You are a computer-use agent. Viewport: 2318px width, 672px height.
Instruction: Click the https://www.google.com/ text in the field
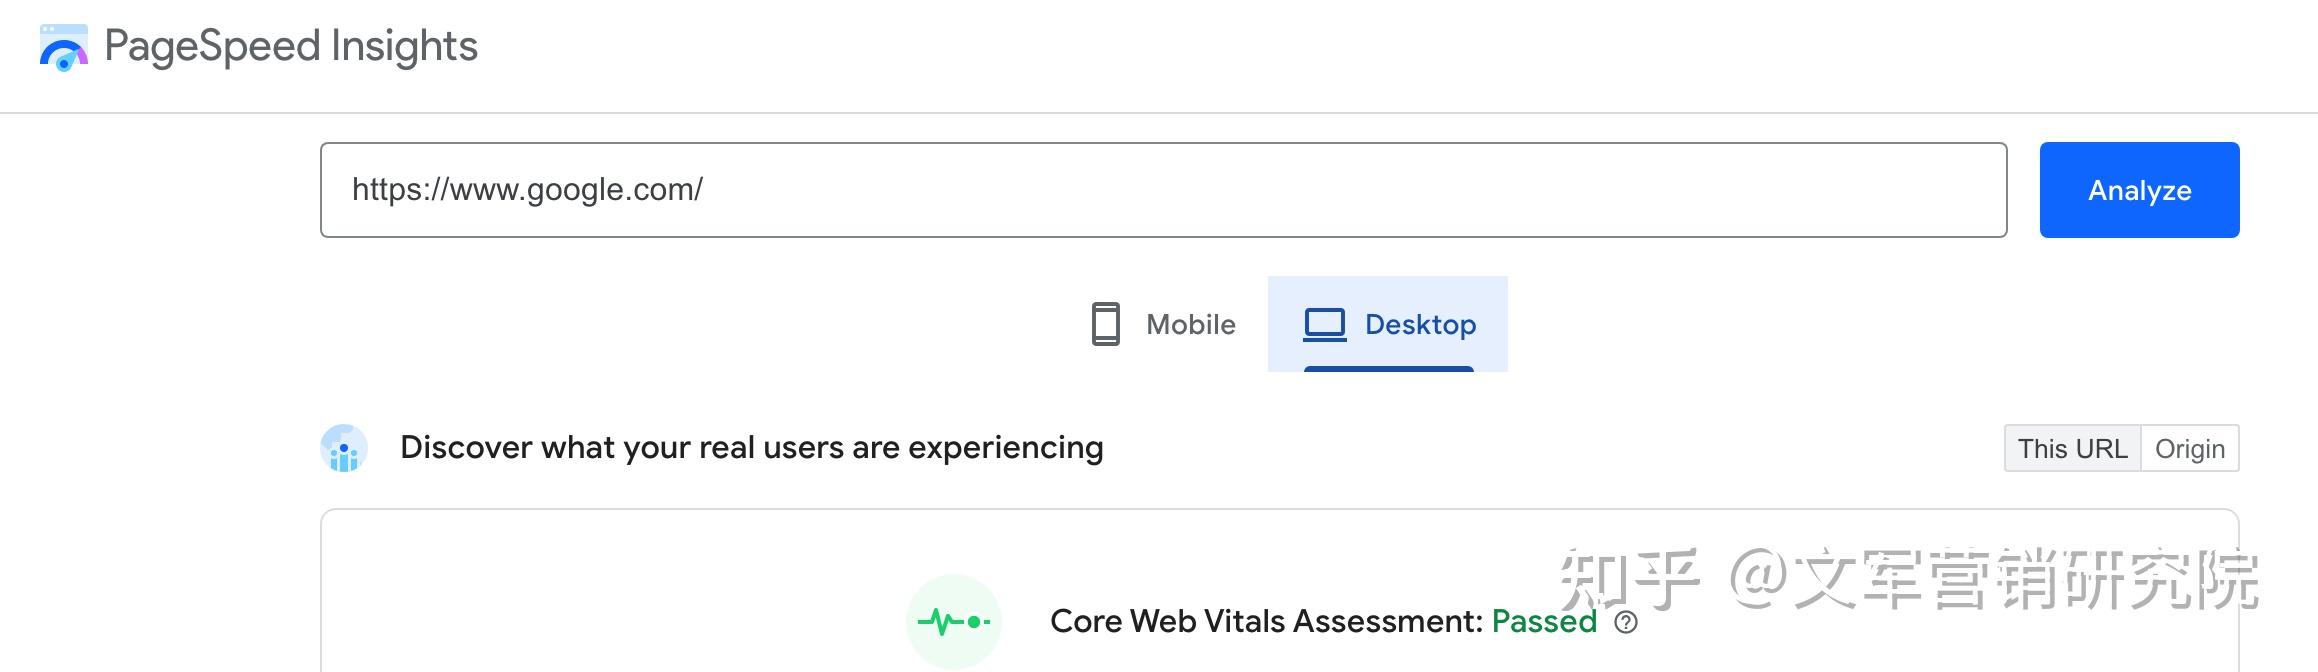(x=527, y=190)
